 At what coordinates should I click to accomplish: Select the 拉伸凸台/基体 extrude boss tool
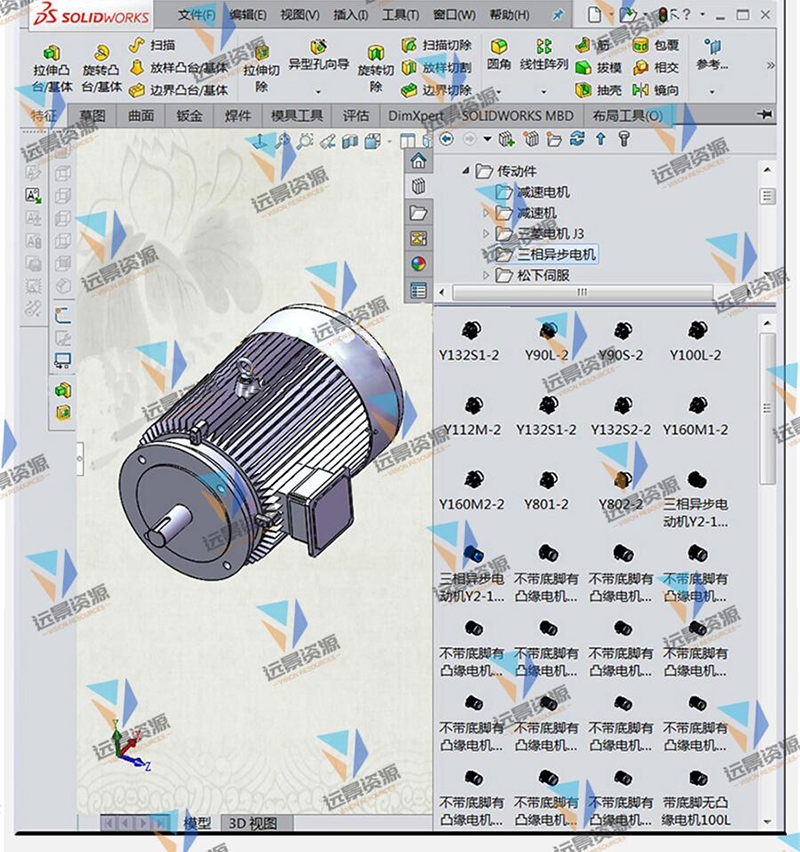[52, 68]
